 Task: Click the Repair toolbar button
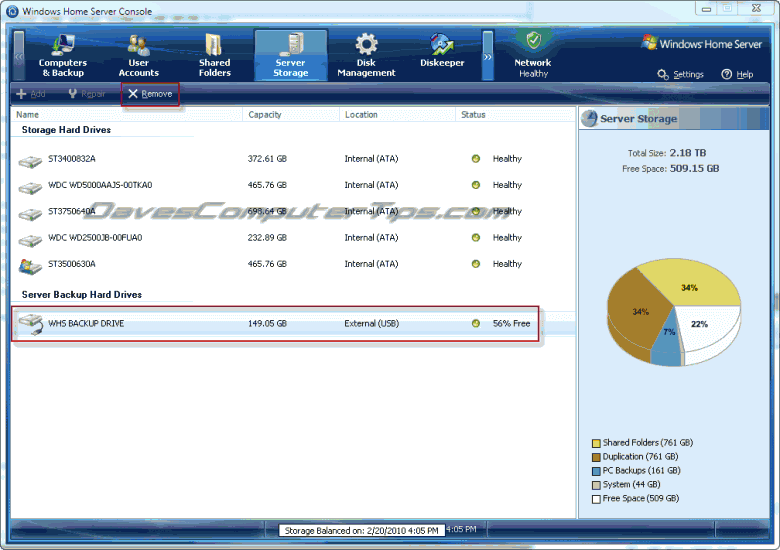87,93
